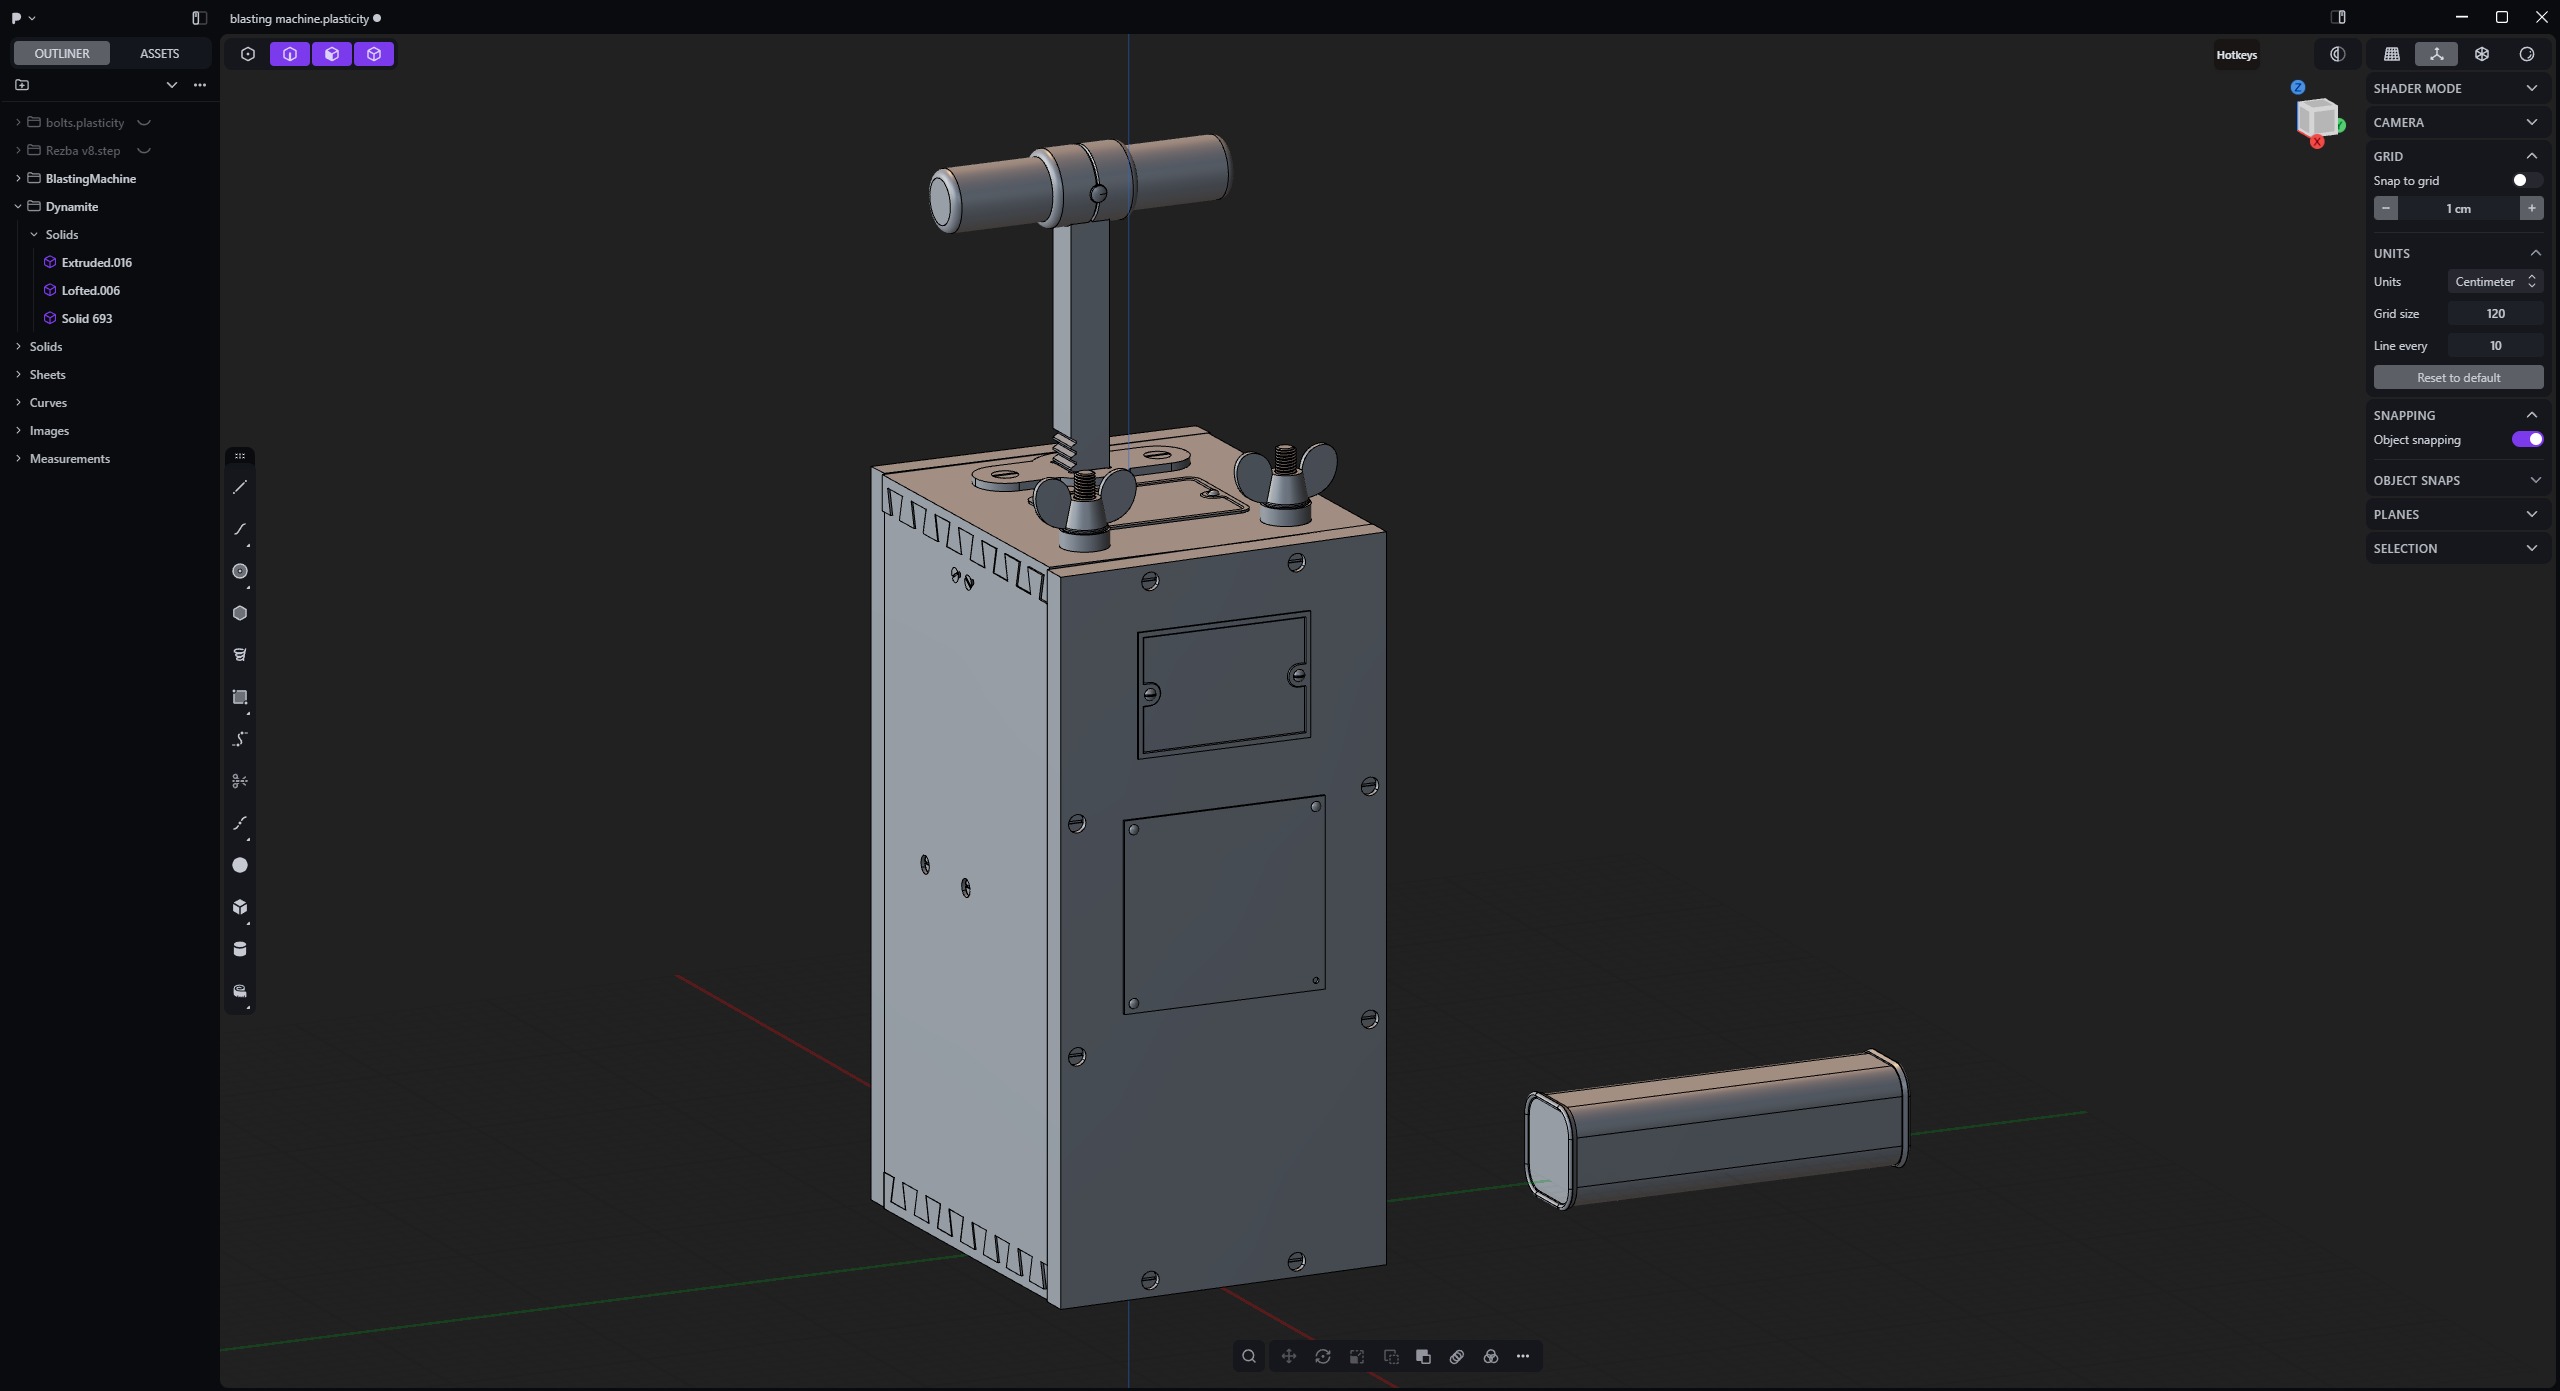Select the measure tape tool
The image size is (2560, 1391).
coord(240,991)
